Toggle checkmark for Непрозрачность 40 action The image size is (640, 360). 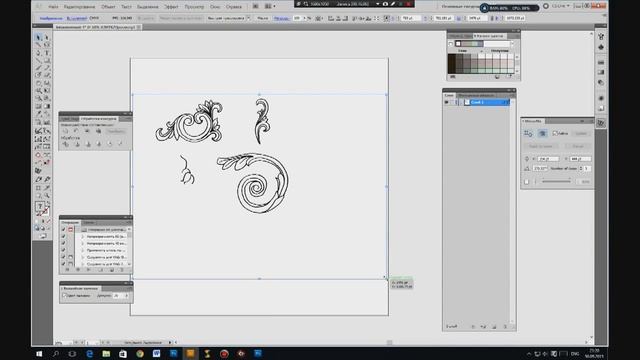point(63,243)
